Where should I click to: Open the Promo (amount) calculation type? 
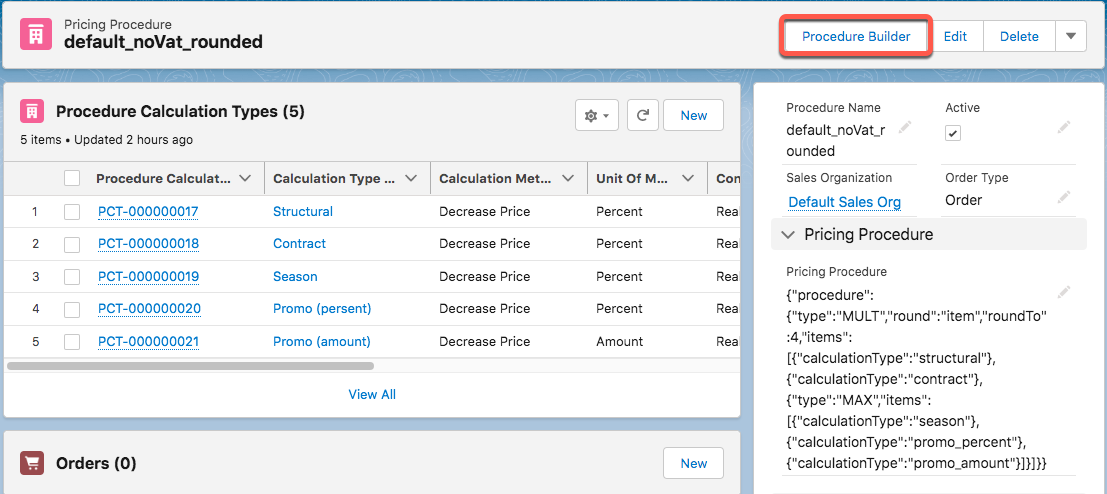click(322, 342)
